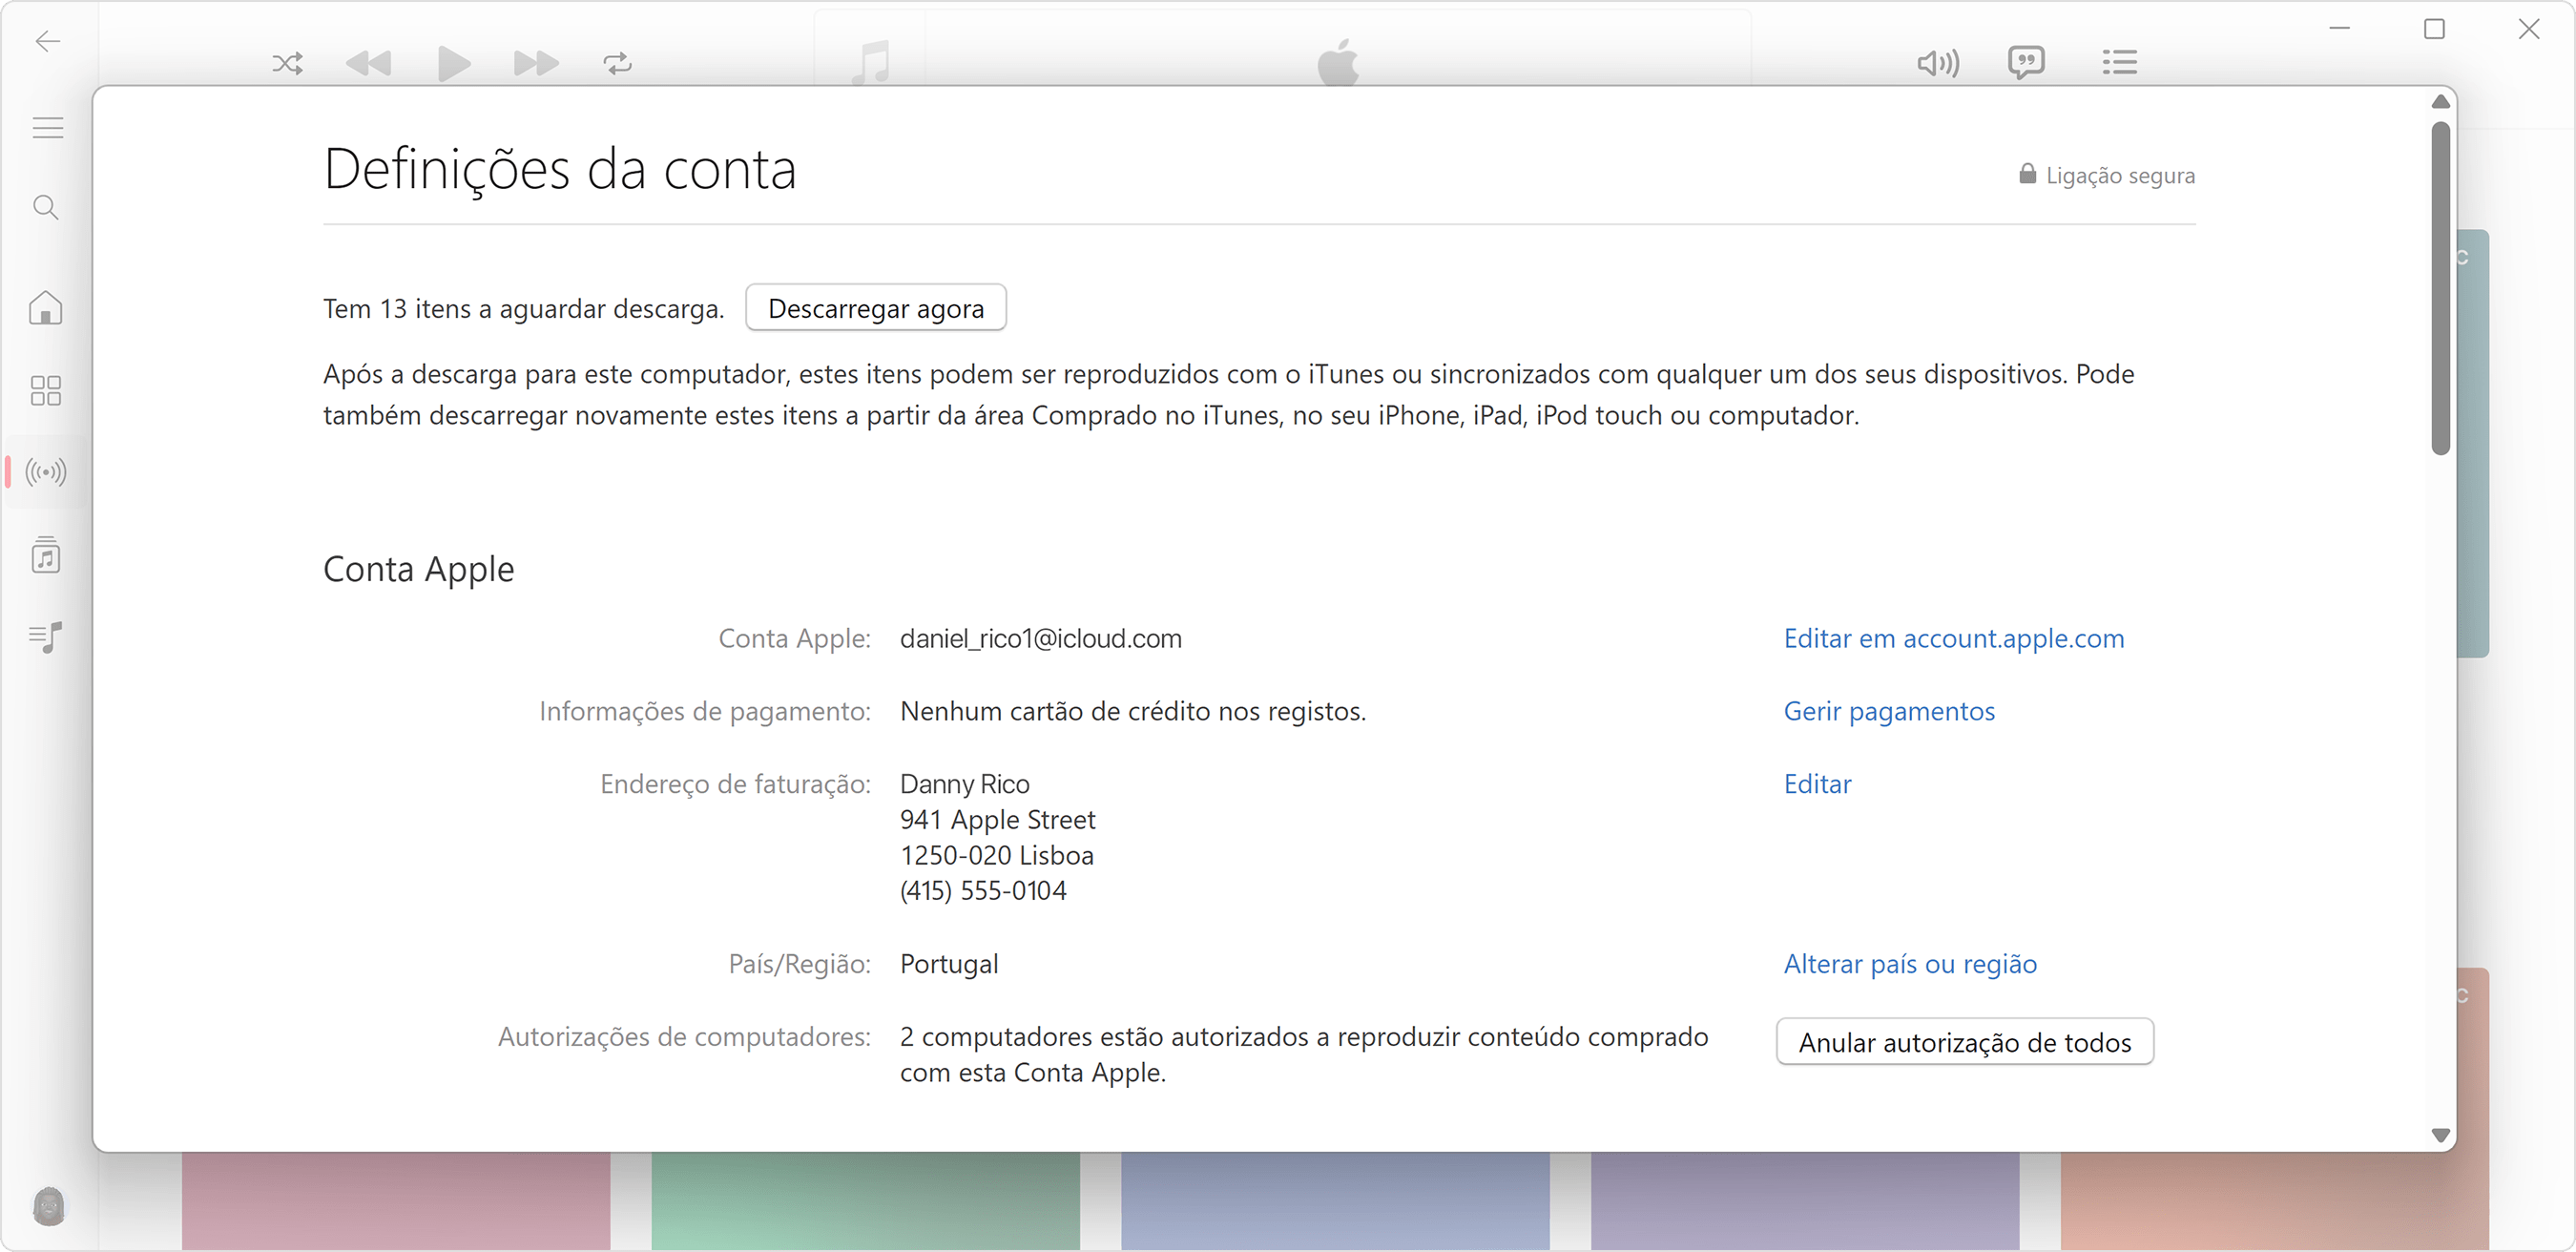
Task: Click the 'Conta Apple' section heading
Action: coord(419,569)
